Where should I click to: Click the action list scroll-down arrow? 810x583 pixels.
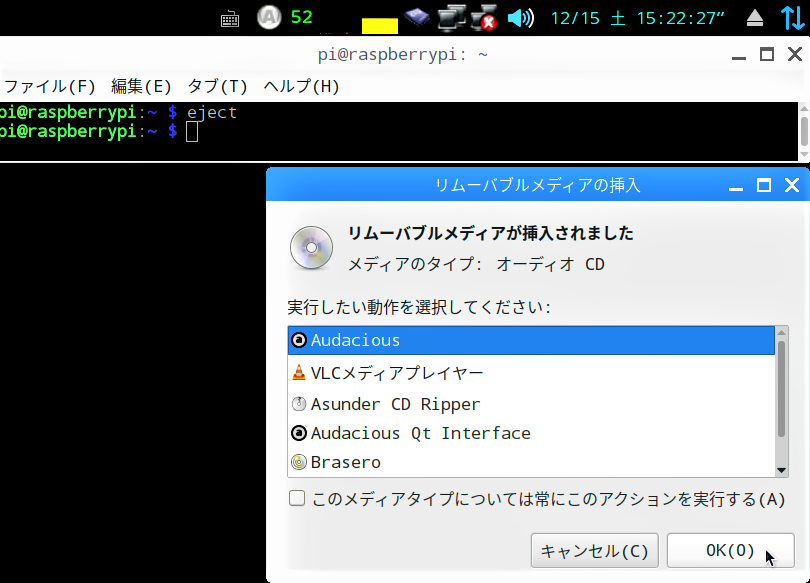[x=781, y=470]
